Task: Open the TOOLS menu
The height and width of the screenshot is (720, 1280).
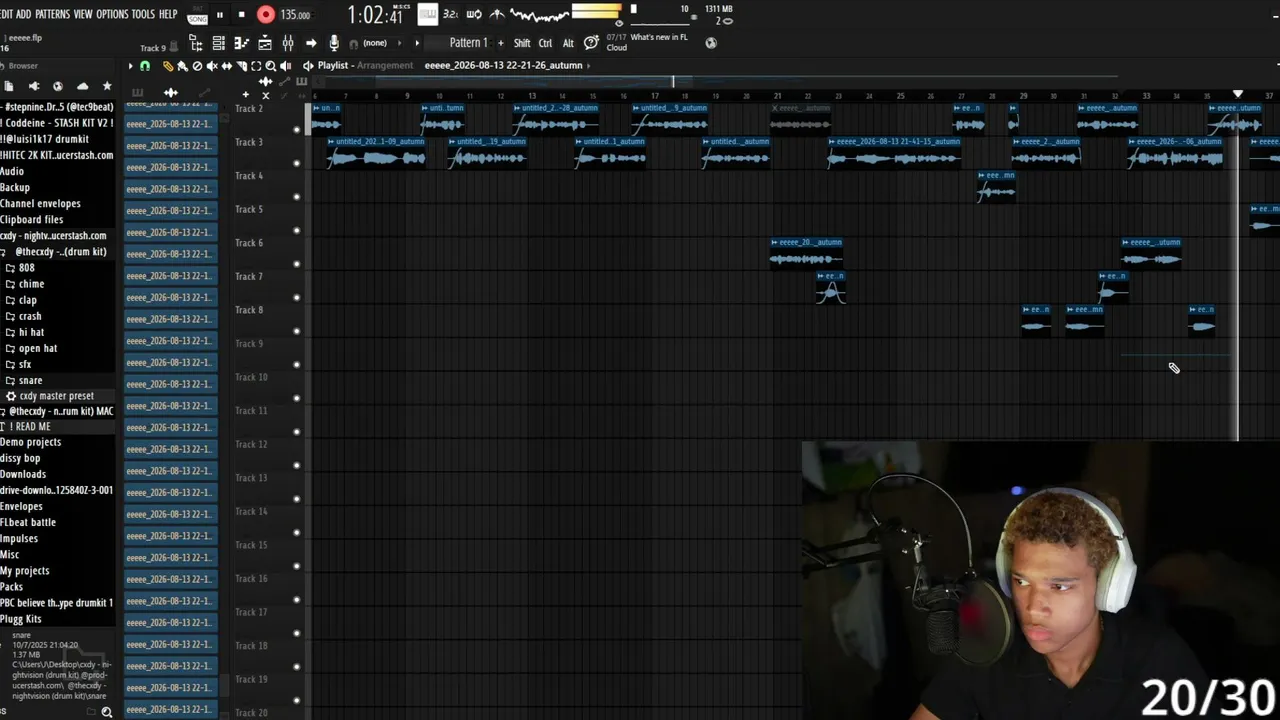Action: 143,14
